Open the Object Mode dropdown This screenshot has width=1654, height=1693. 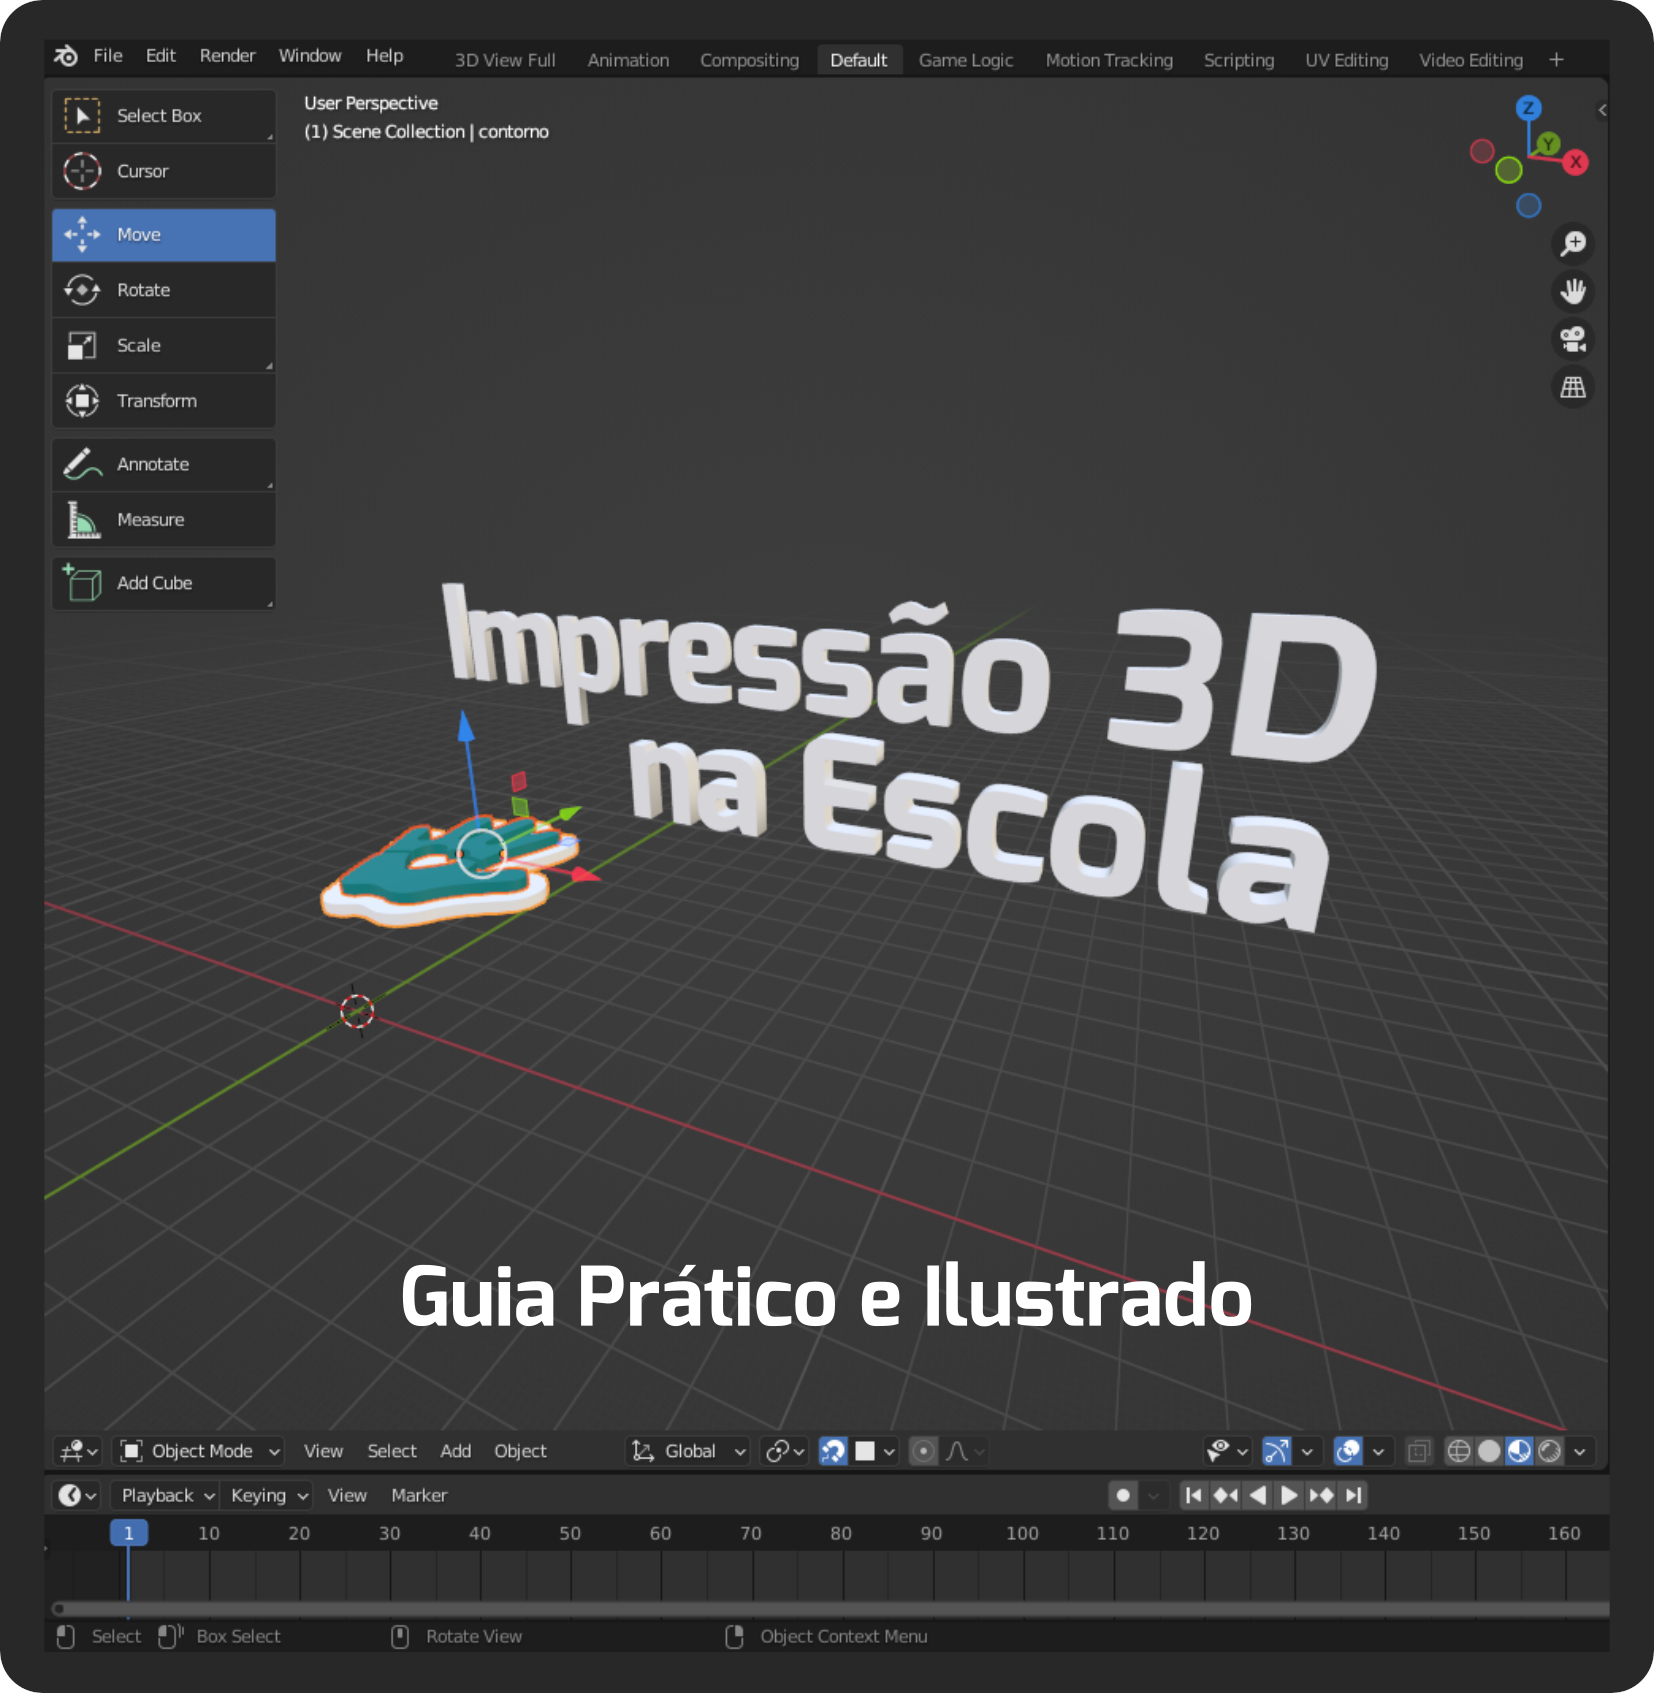[200, 1451]
